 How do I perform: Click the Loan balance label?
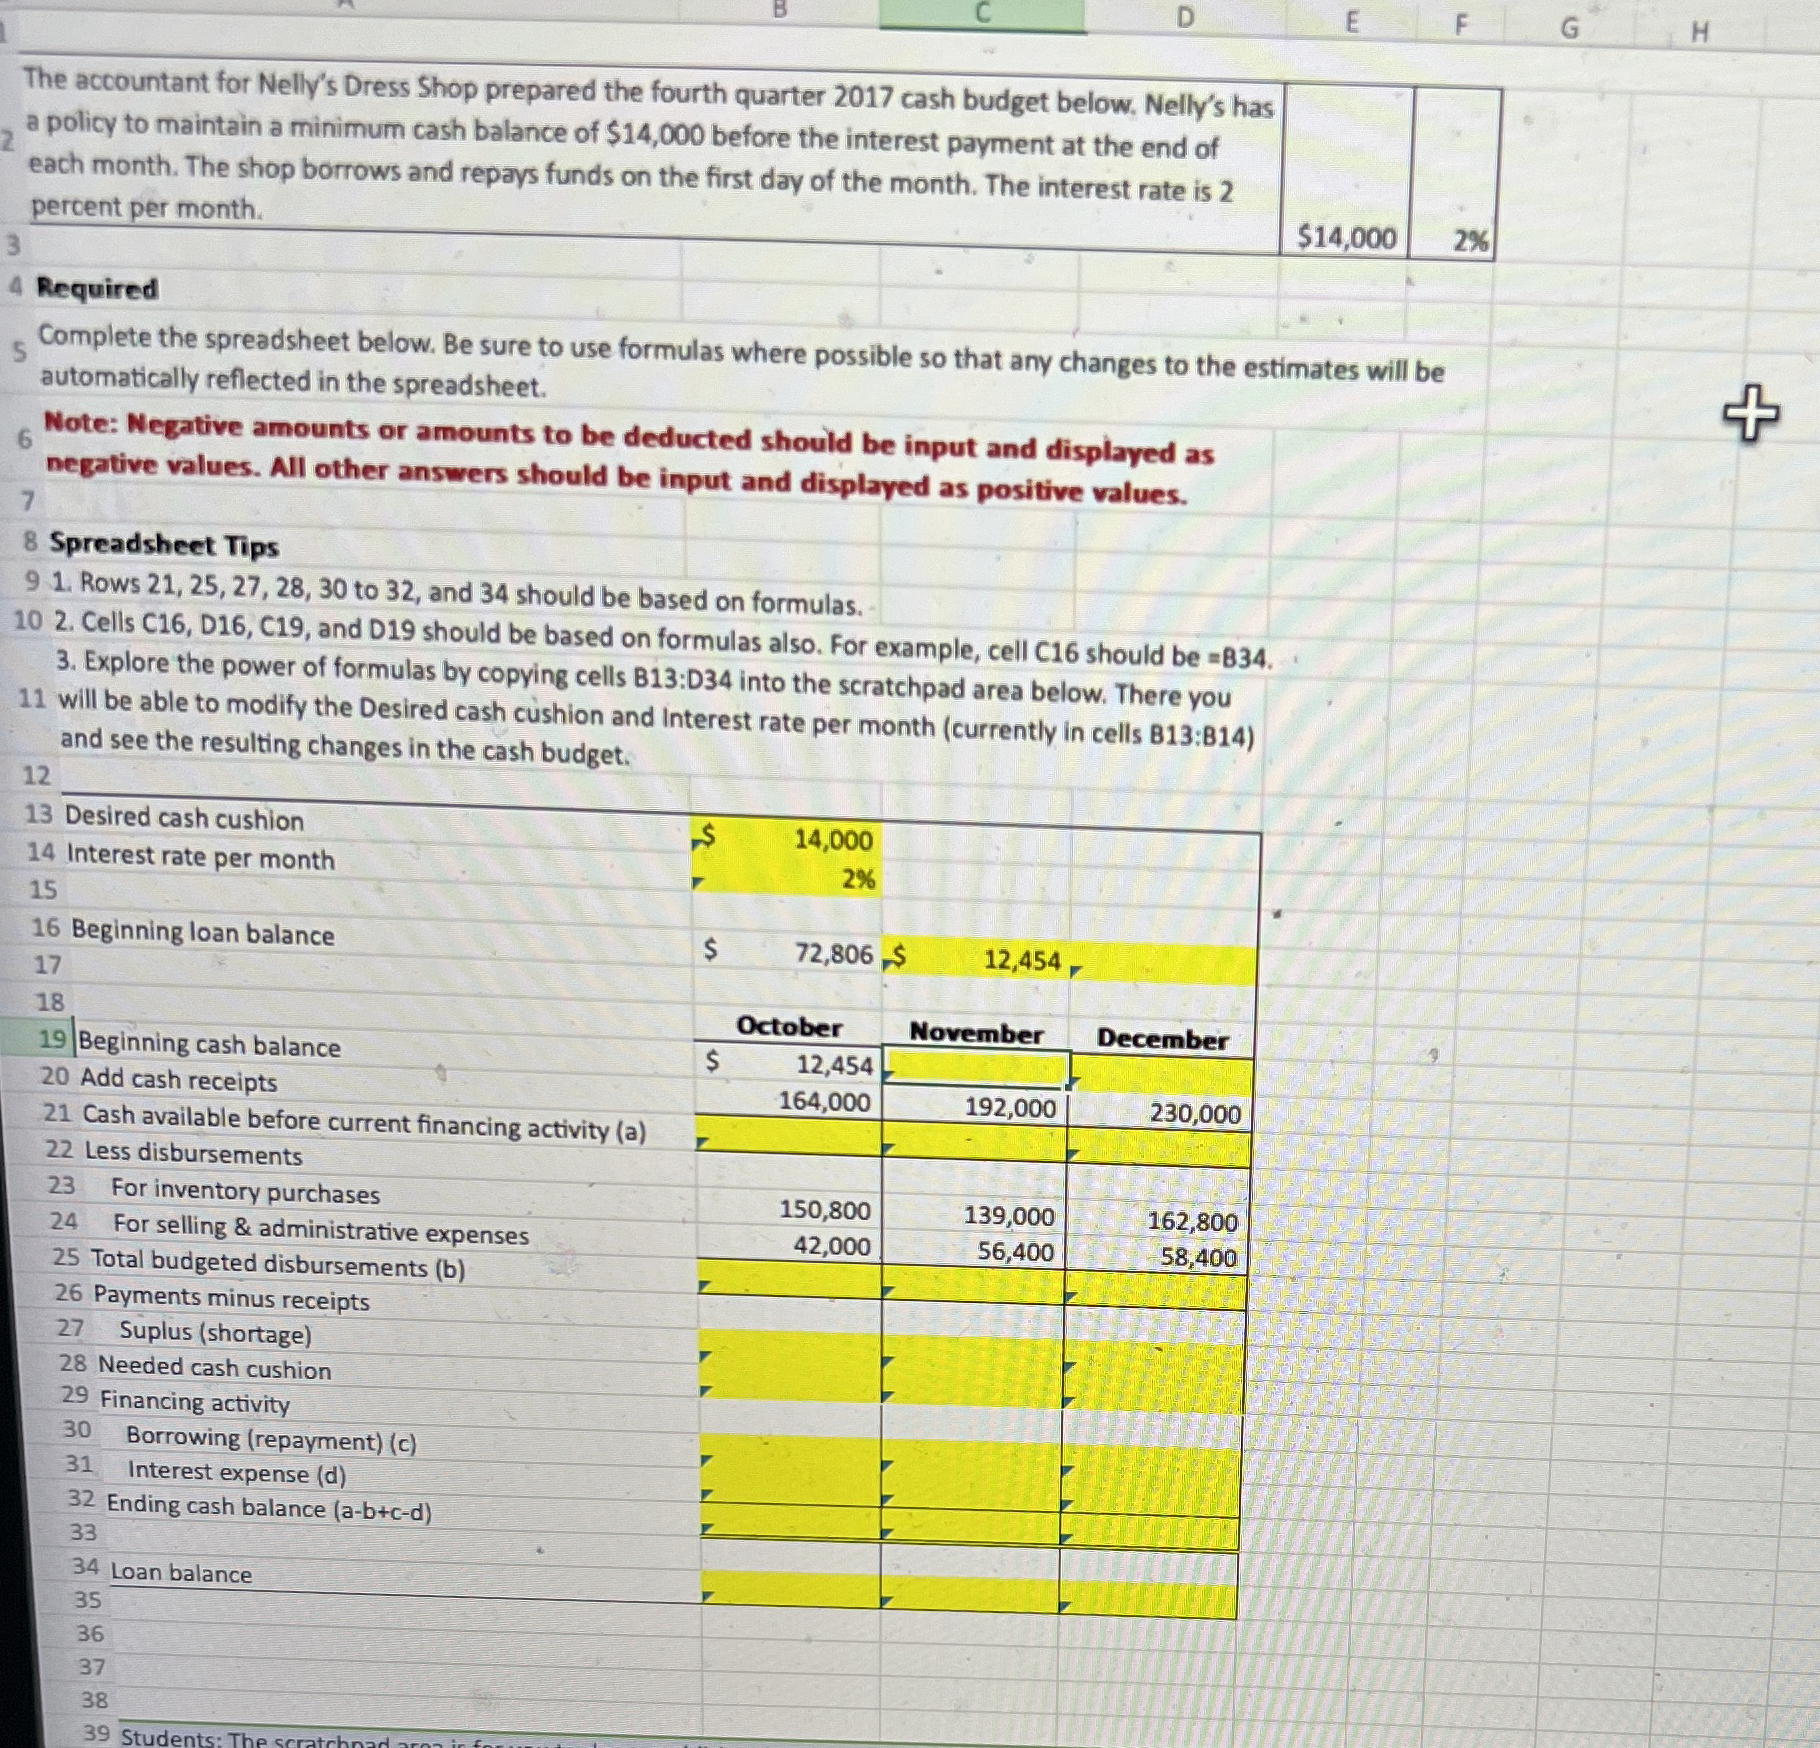(181, 1573)
